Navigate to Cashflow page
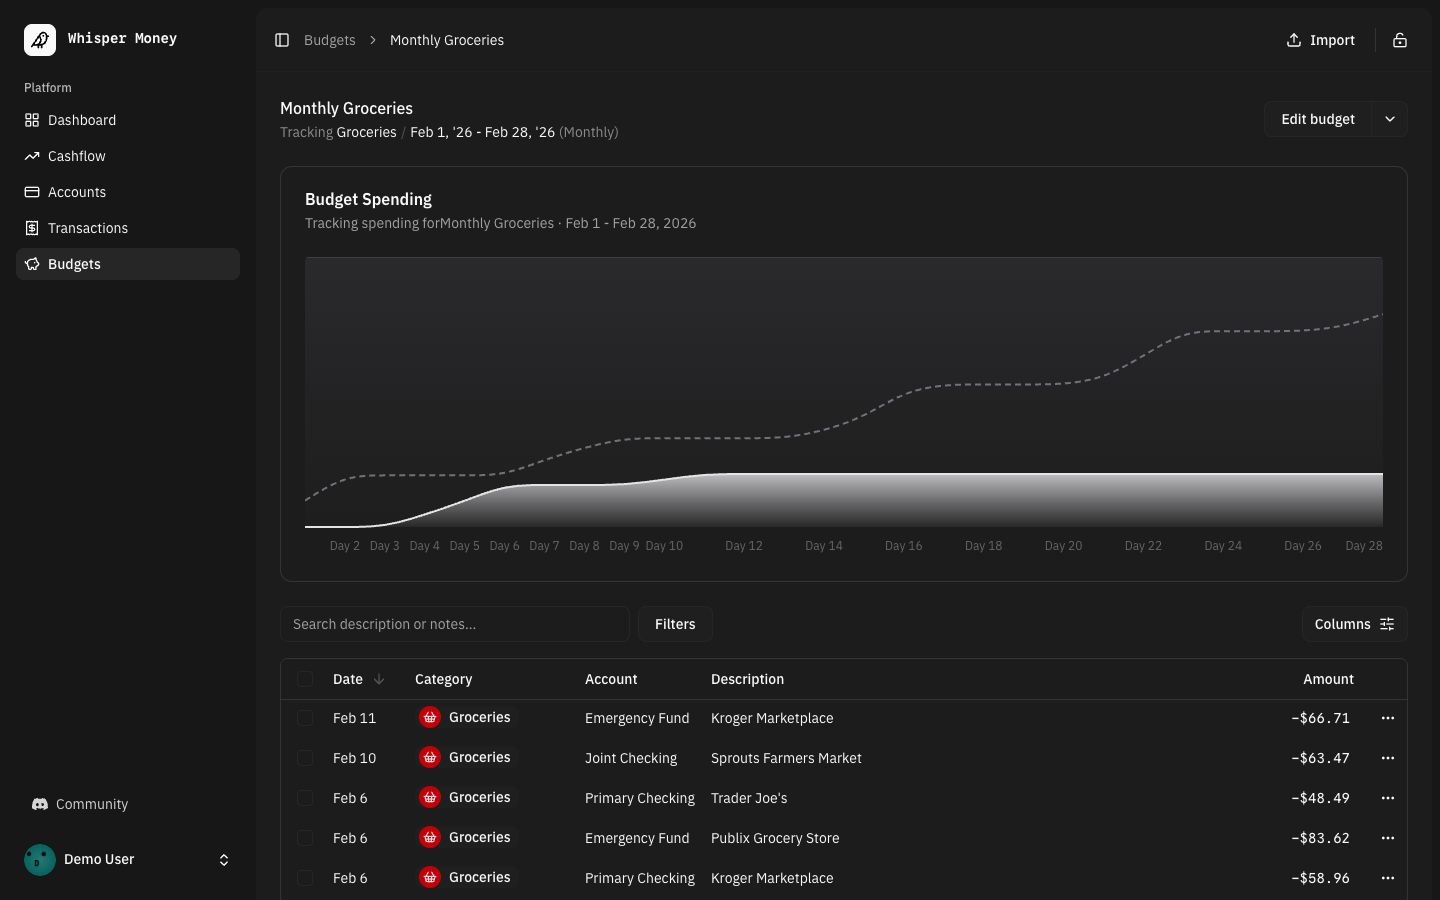The width and height of the screenshot is (1440, 900). tap(77, 156)
